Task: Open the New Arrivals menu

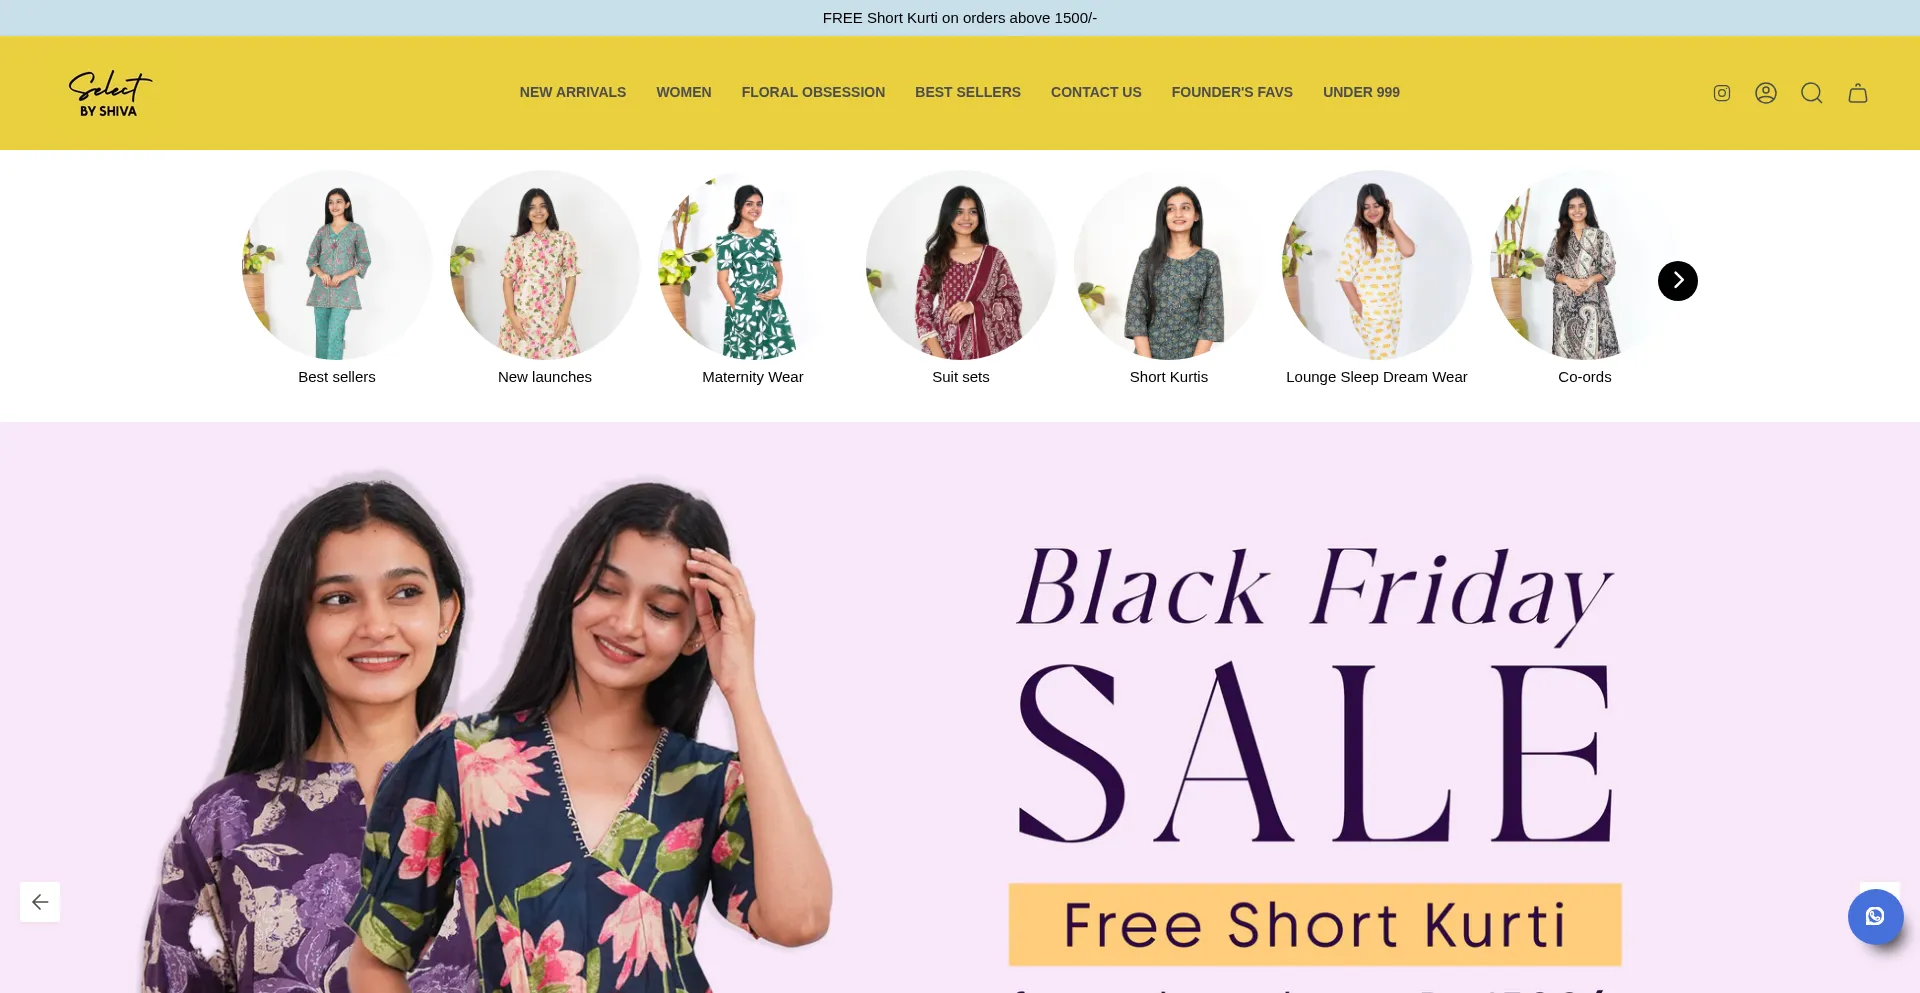Action: [573, 92]
